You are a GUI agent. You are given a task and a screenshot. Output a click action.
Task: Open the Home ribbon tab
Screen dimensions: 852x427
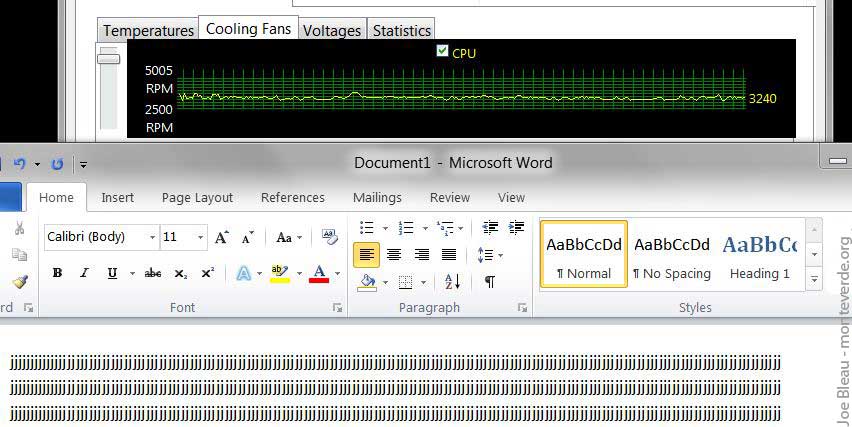pyautogui.click(x=57, y=198)
